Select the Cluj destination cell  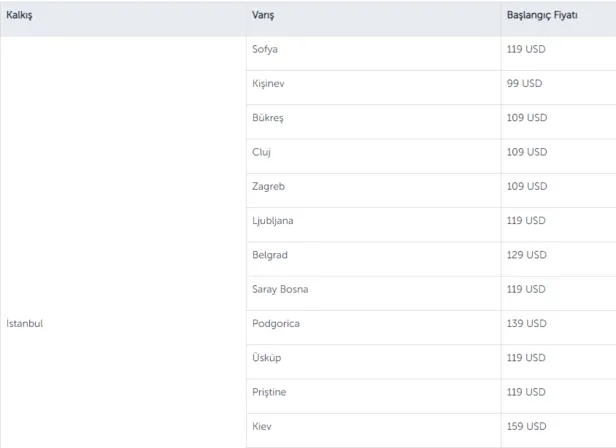pyautogui.click(x=262, y=152)
